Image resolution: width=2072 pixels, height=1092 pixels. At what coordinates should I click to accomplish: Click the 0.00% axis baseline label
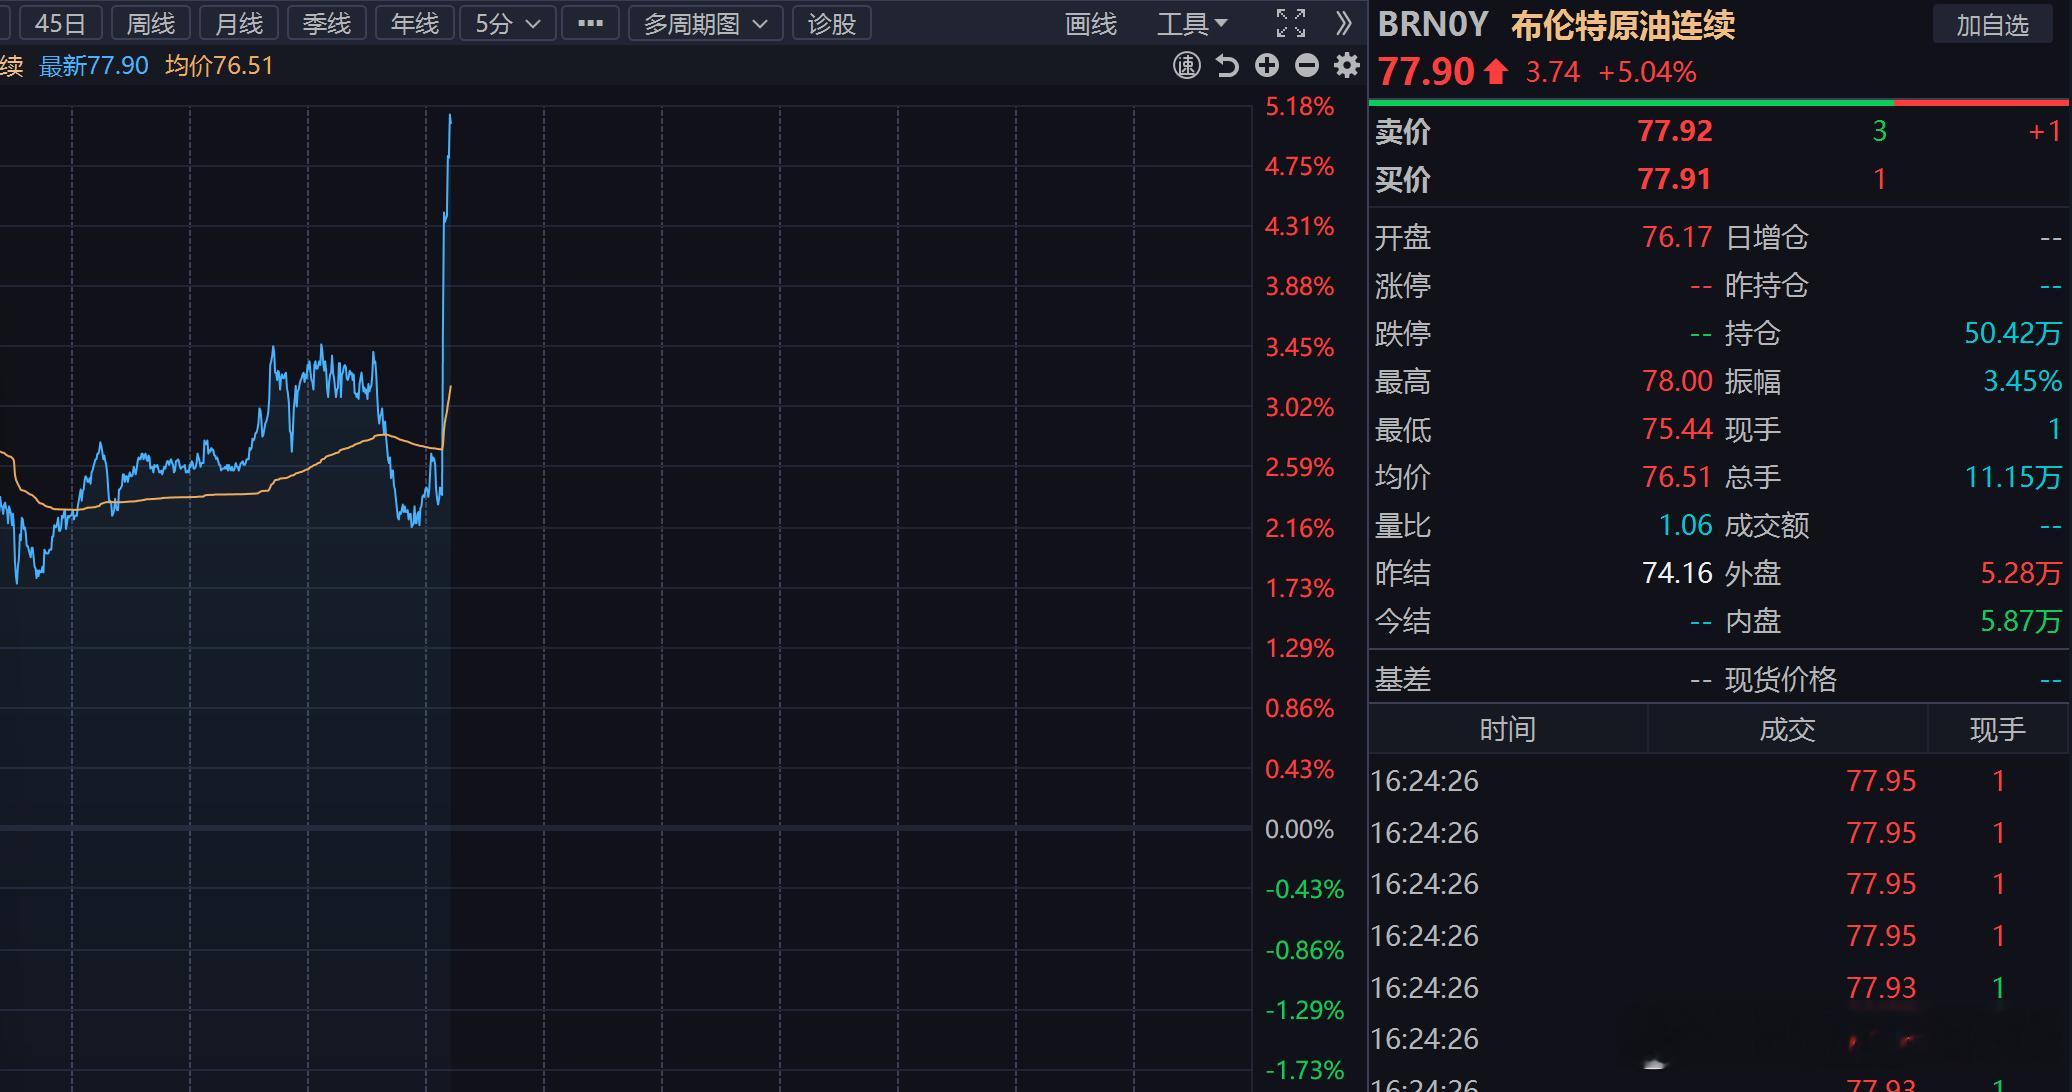(1299, 829)
